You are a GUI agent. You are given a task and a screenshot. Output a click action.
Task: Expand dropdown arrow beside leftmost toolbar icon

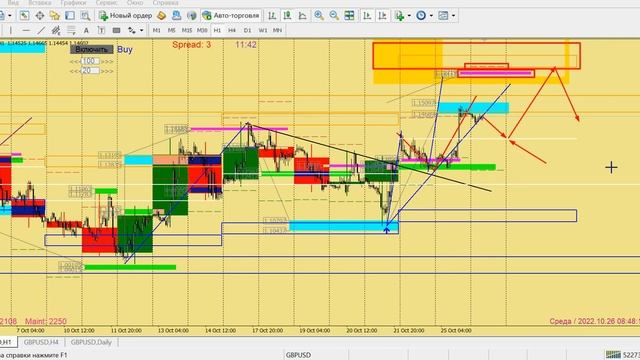tap(9, 16)
